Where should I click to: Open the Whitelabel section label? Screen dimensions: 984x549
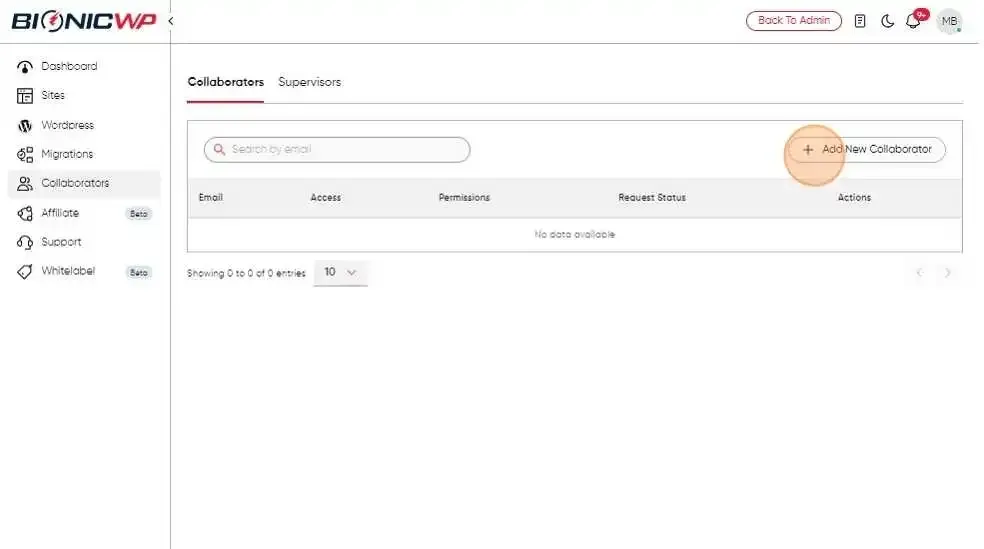[x=68, y=270]
